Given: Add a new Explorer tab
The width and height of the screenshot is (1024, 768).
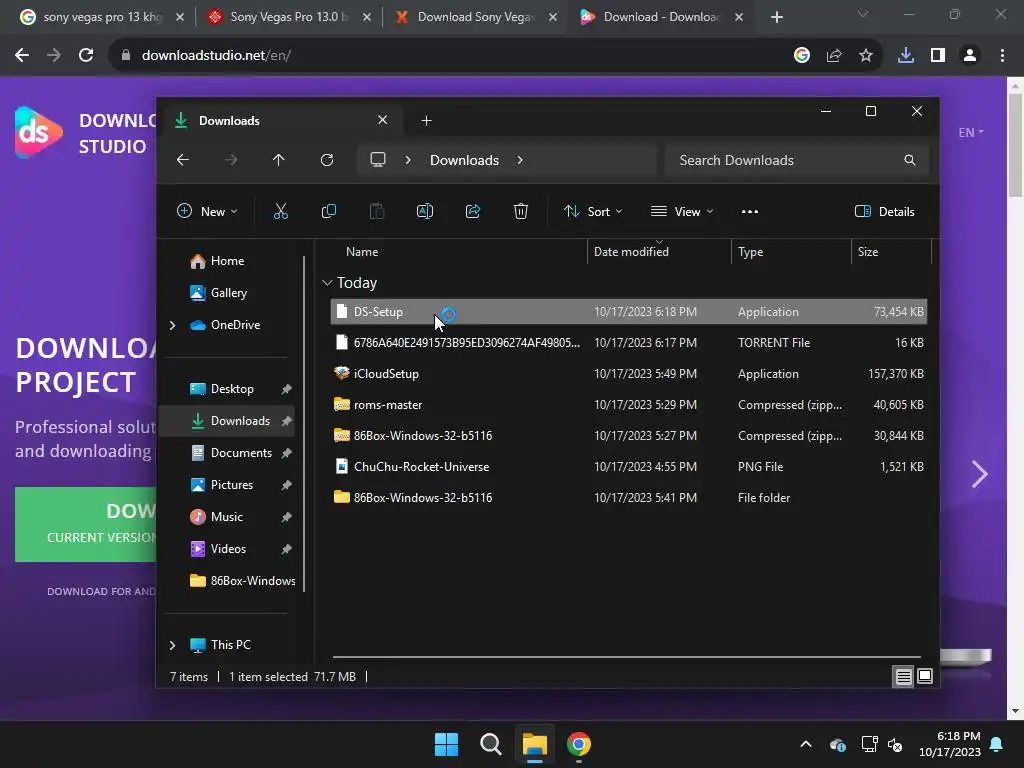Looking at the screenshot, I should click(426, 120).
